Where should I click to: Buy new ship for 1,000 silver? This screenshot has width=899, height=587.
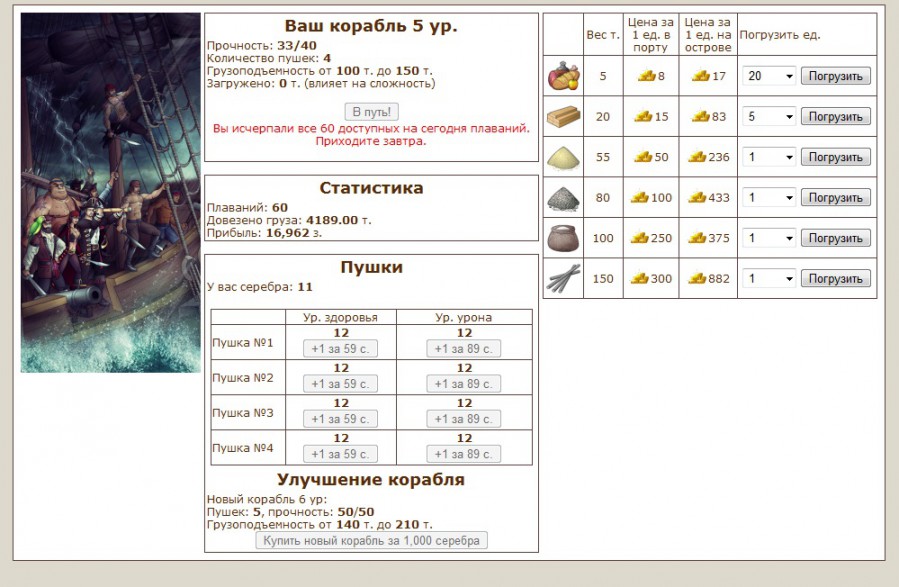tap(372, 541)
